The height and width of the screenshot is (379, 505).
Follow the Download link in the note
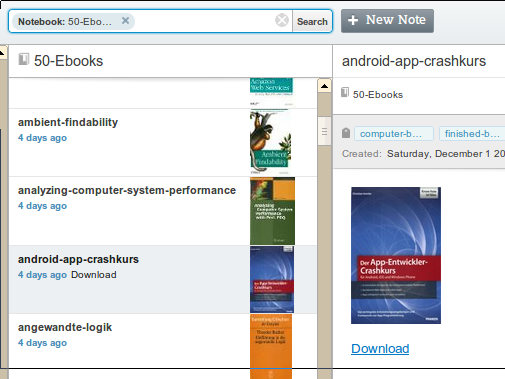pyautogui.click(x=380, y=349)
